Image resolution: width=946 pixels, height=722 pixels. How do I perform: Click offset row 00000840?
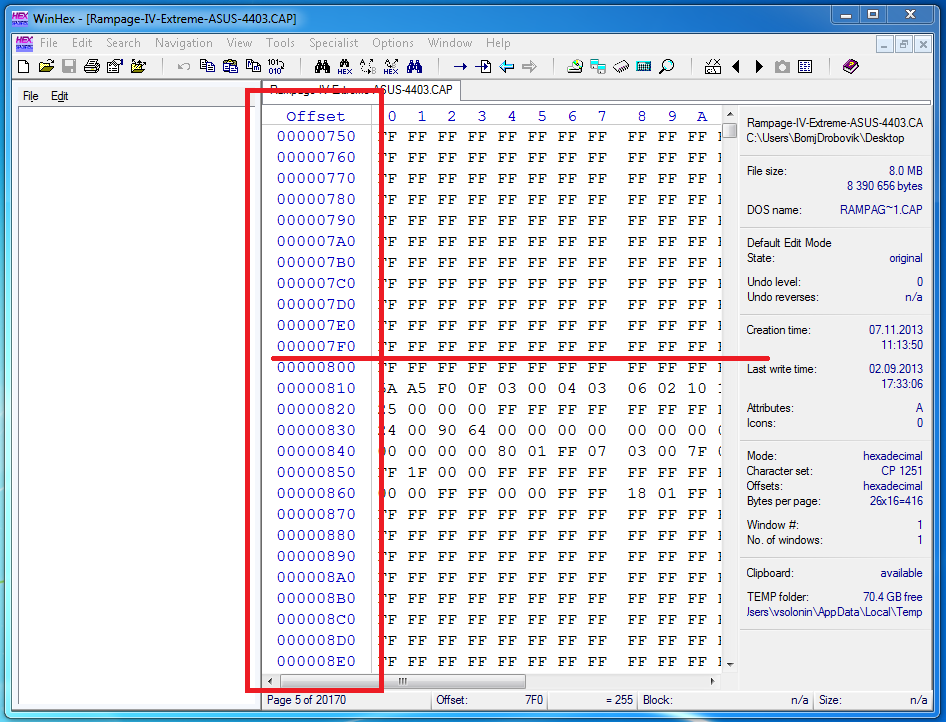coord(316,451)
